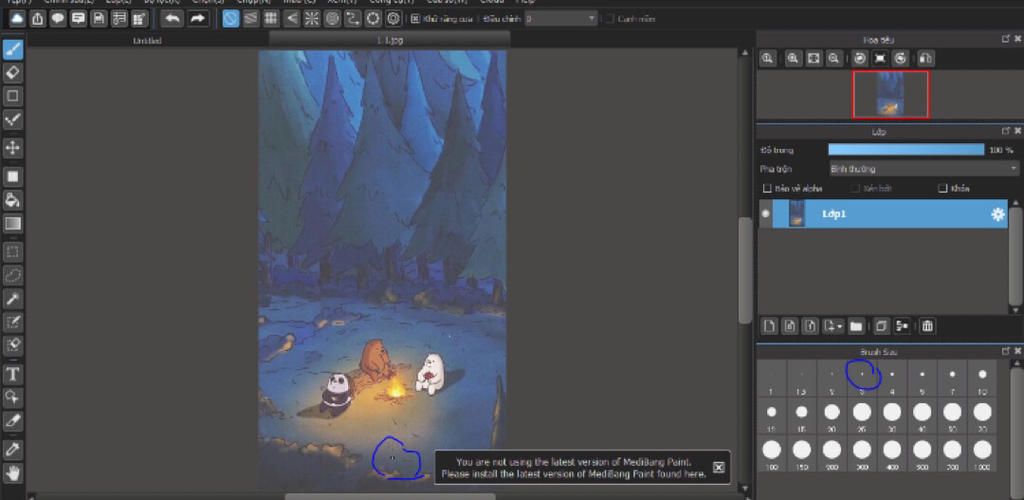
Task: Enable the radial snap guide
Action: pos(312,19)
